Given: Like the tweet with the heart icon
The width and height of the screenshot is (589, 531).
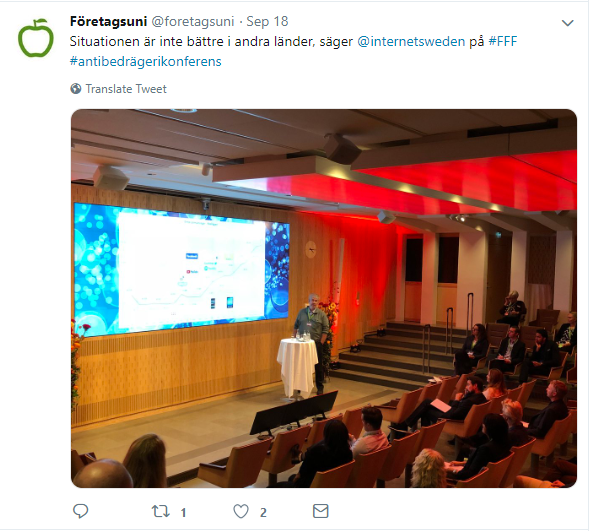Looking at the screenshot, I should point(241,511).
